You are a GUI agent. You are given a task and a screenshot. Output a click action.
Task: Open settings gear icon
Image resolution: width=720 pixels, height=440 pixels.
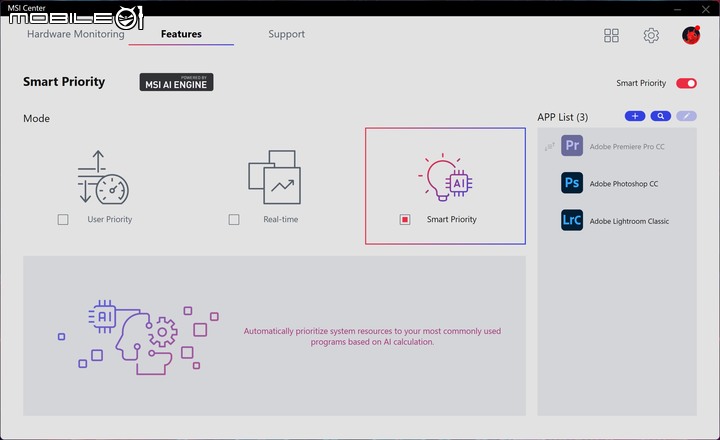(x=651, y=35)
